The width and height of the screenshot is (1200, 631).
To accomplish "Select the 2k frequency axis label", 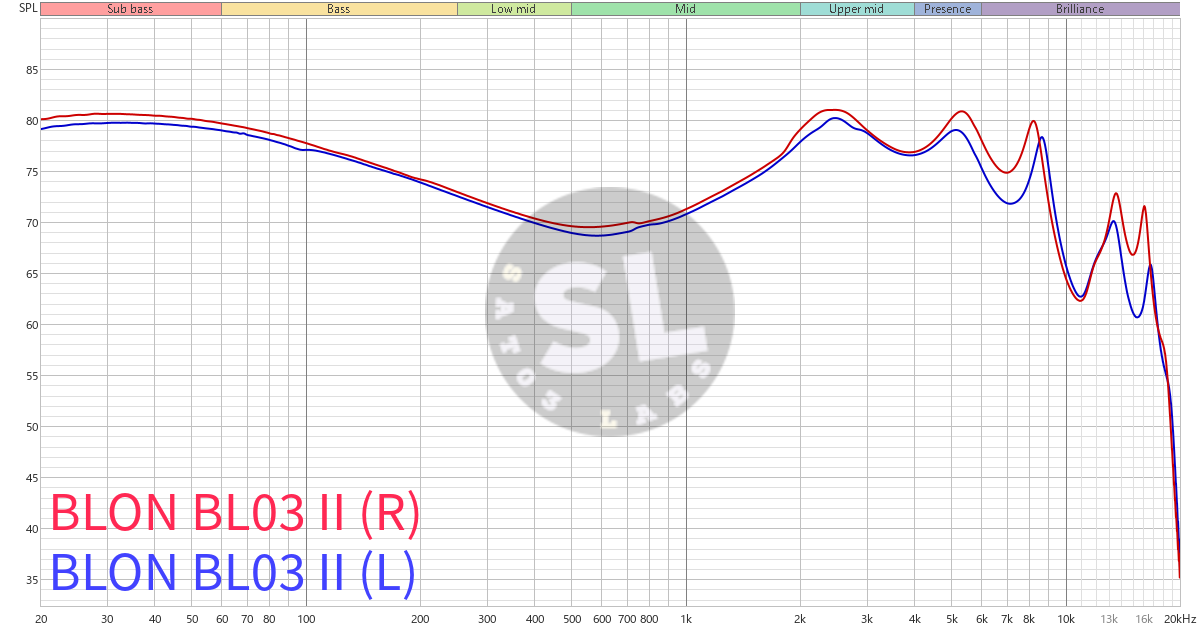I will [x=800, y=618].
